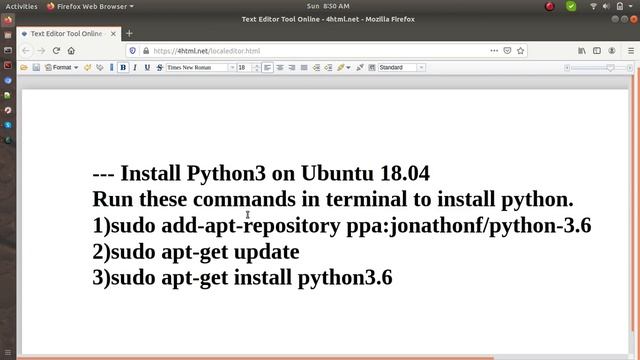The height and width of the screenshot is (360, 640).
Task: Click the highlighter color icon
Action: point(340,67)
